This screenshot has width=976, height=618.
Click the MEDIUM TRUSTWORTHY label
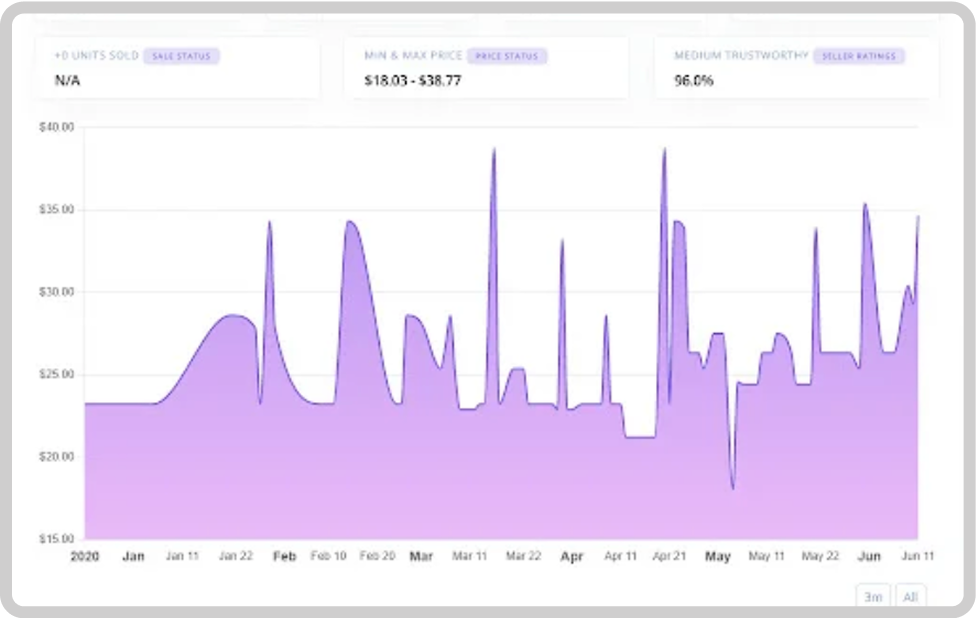click(741, 56)
